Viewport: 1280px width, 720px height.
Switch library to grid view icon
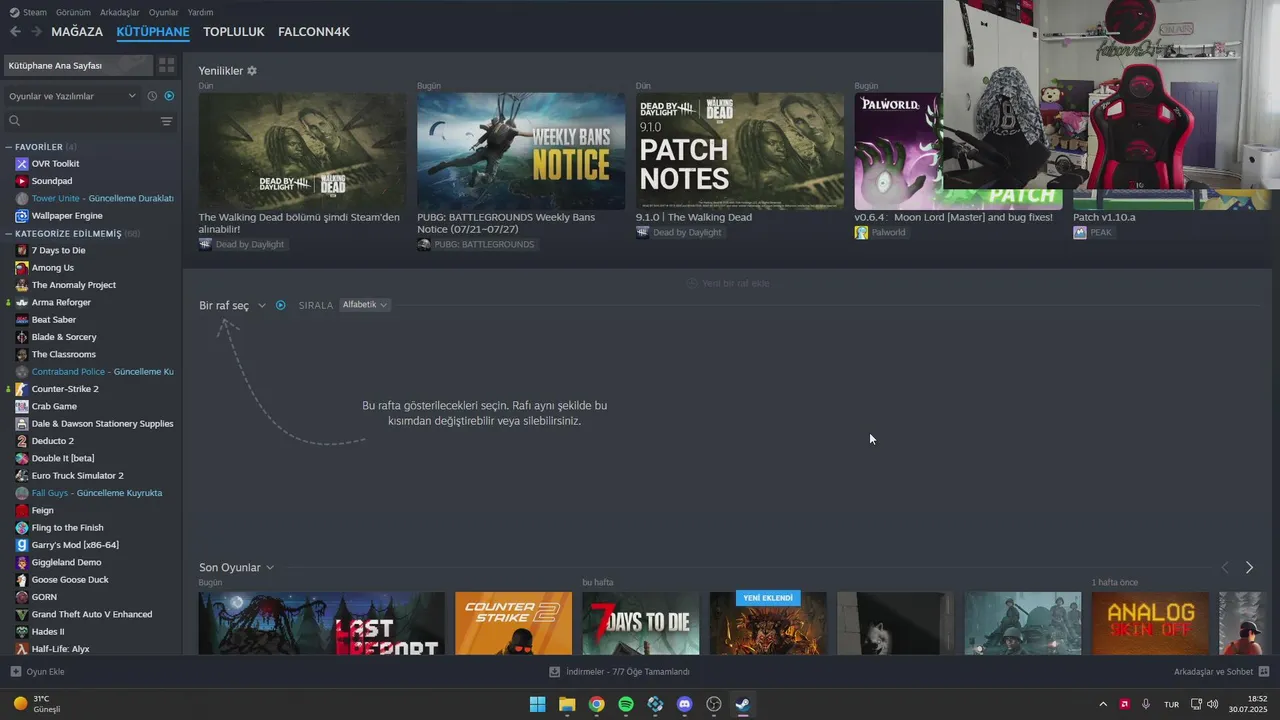click(x=166, y=65)
